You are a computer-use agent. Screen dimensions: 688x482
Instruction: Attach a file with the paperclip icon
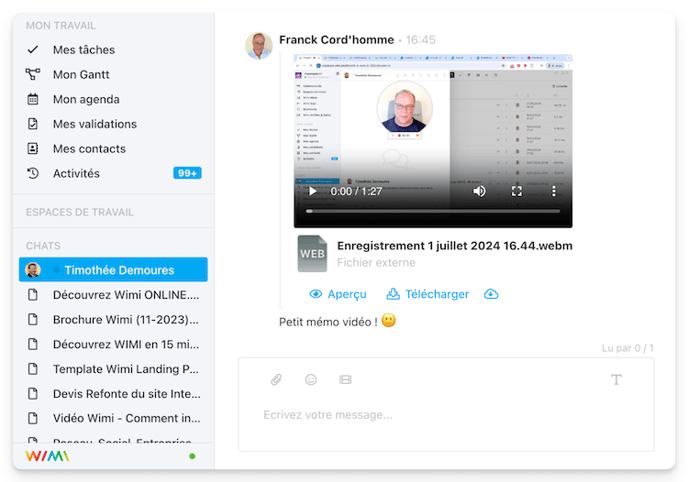276,379
